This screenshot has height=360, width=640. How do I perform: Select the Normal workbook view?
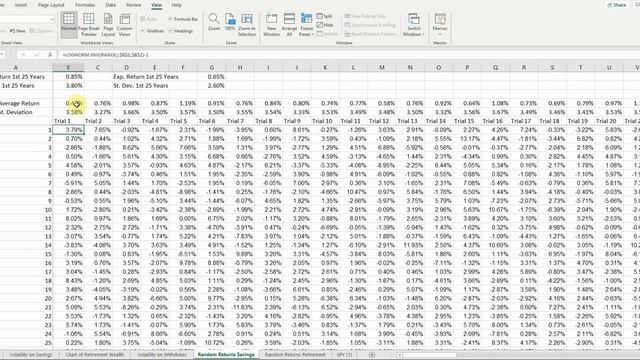[69, 24]
